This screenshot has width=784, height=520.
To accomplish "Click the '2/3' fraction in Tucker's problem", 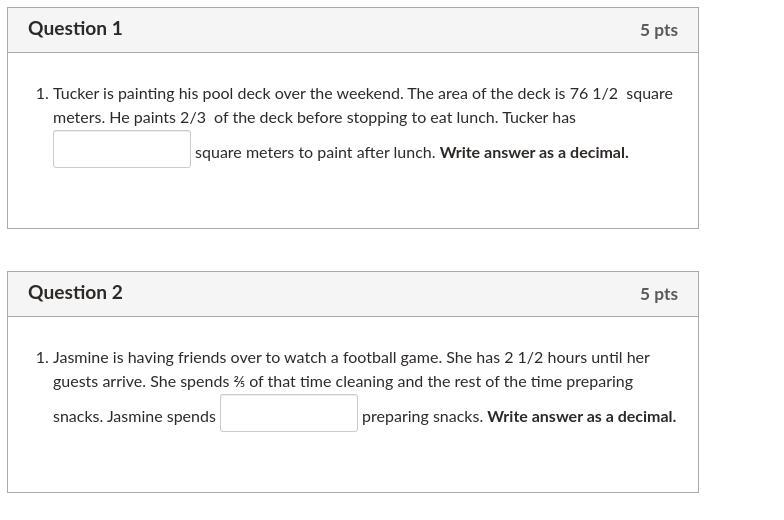I will pos(193,118).
